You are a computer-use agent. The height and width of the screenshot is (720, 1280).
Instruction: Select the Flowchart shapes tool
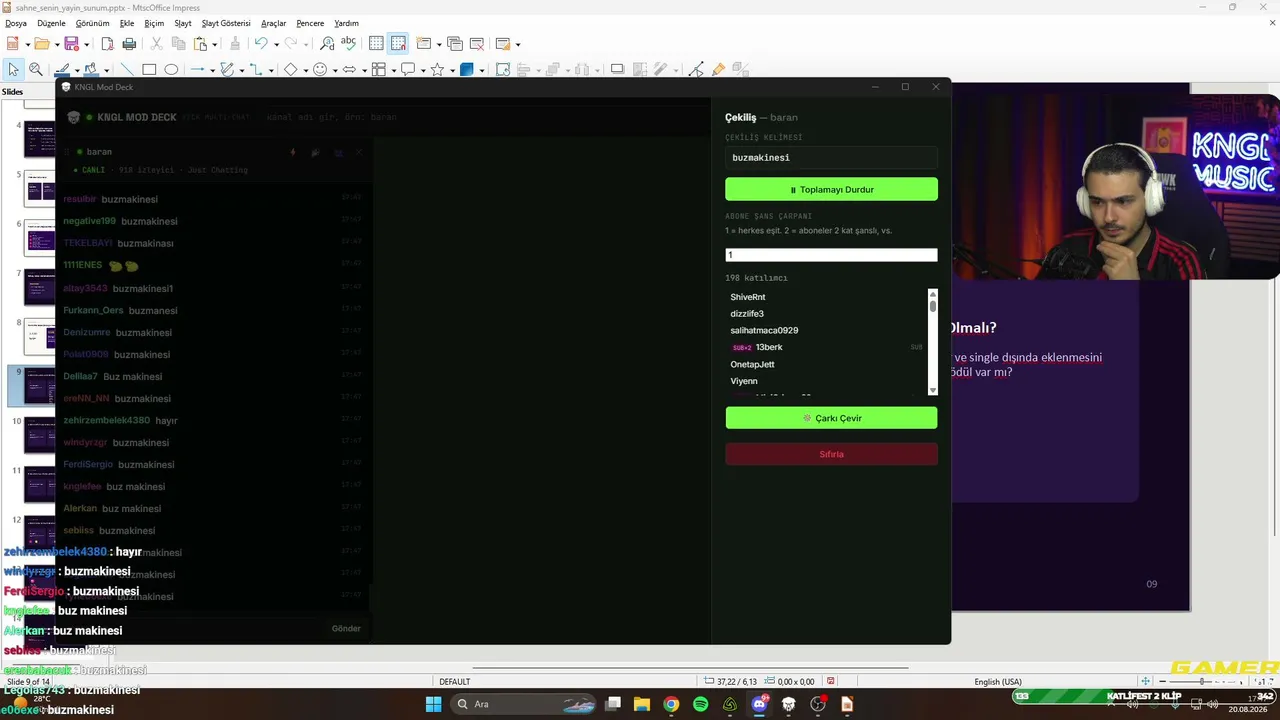(379, 69)
